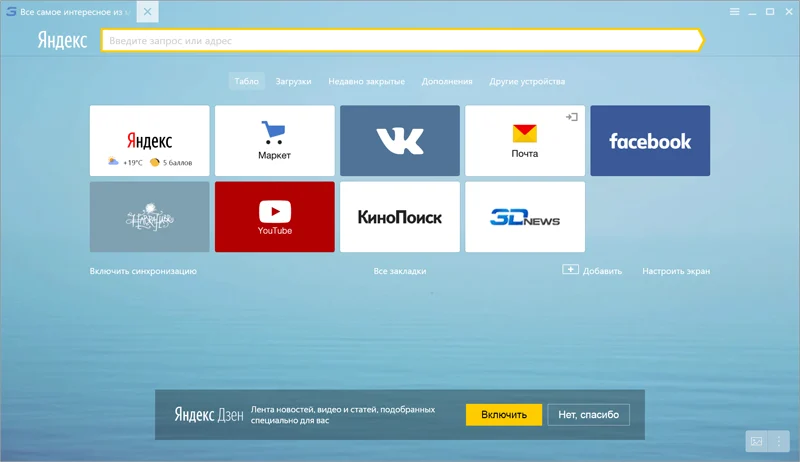
Task: Switch to the Недавно закрытые tab
Action: coord(366,81)
